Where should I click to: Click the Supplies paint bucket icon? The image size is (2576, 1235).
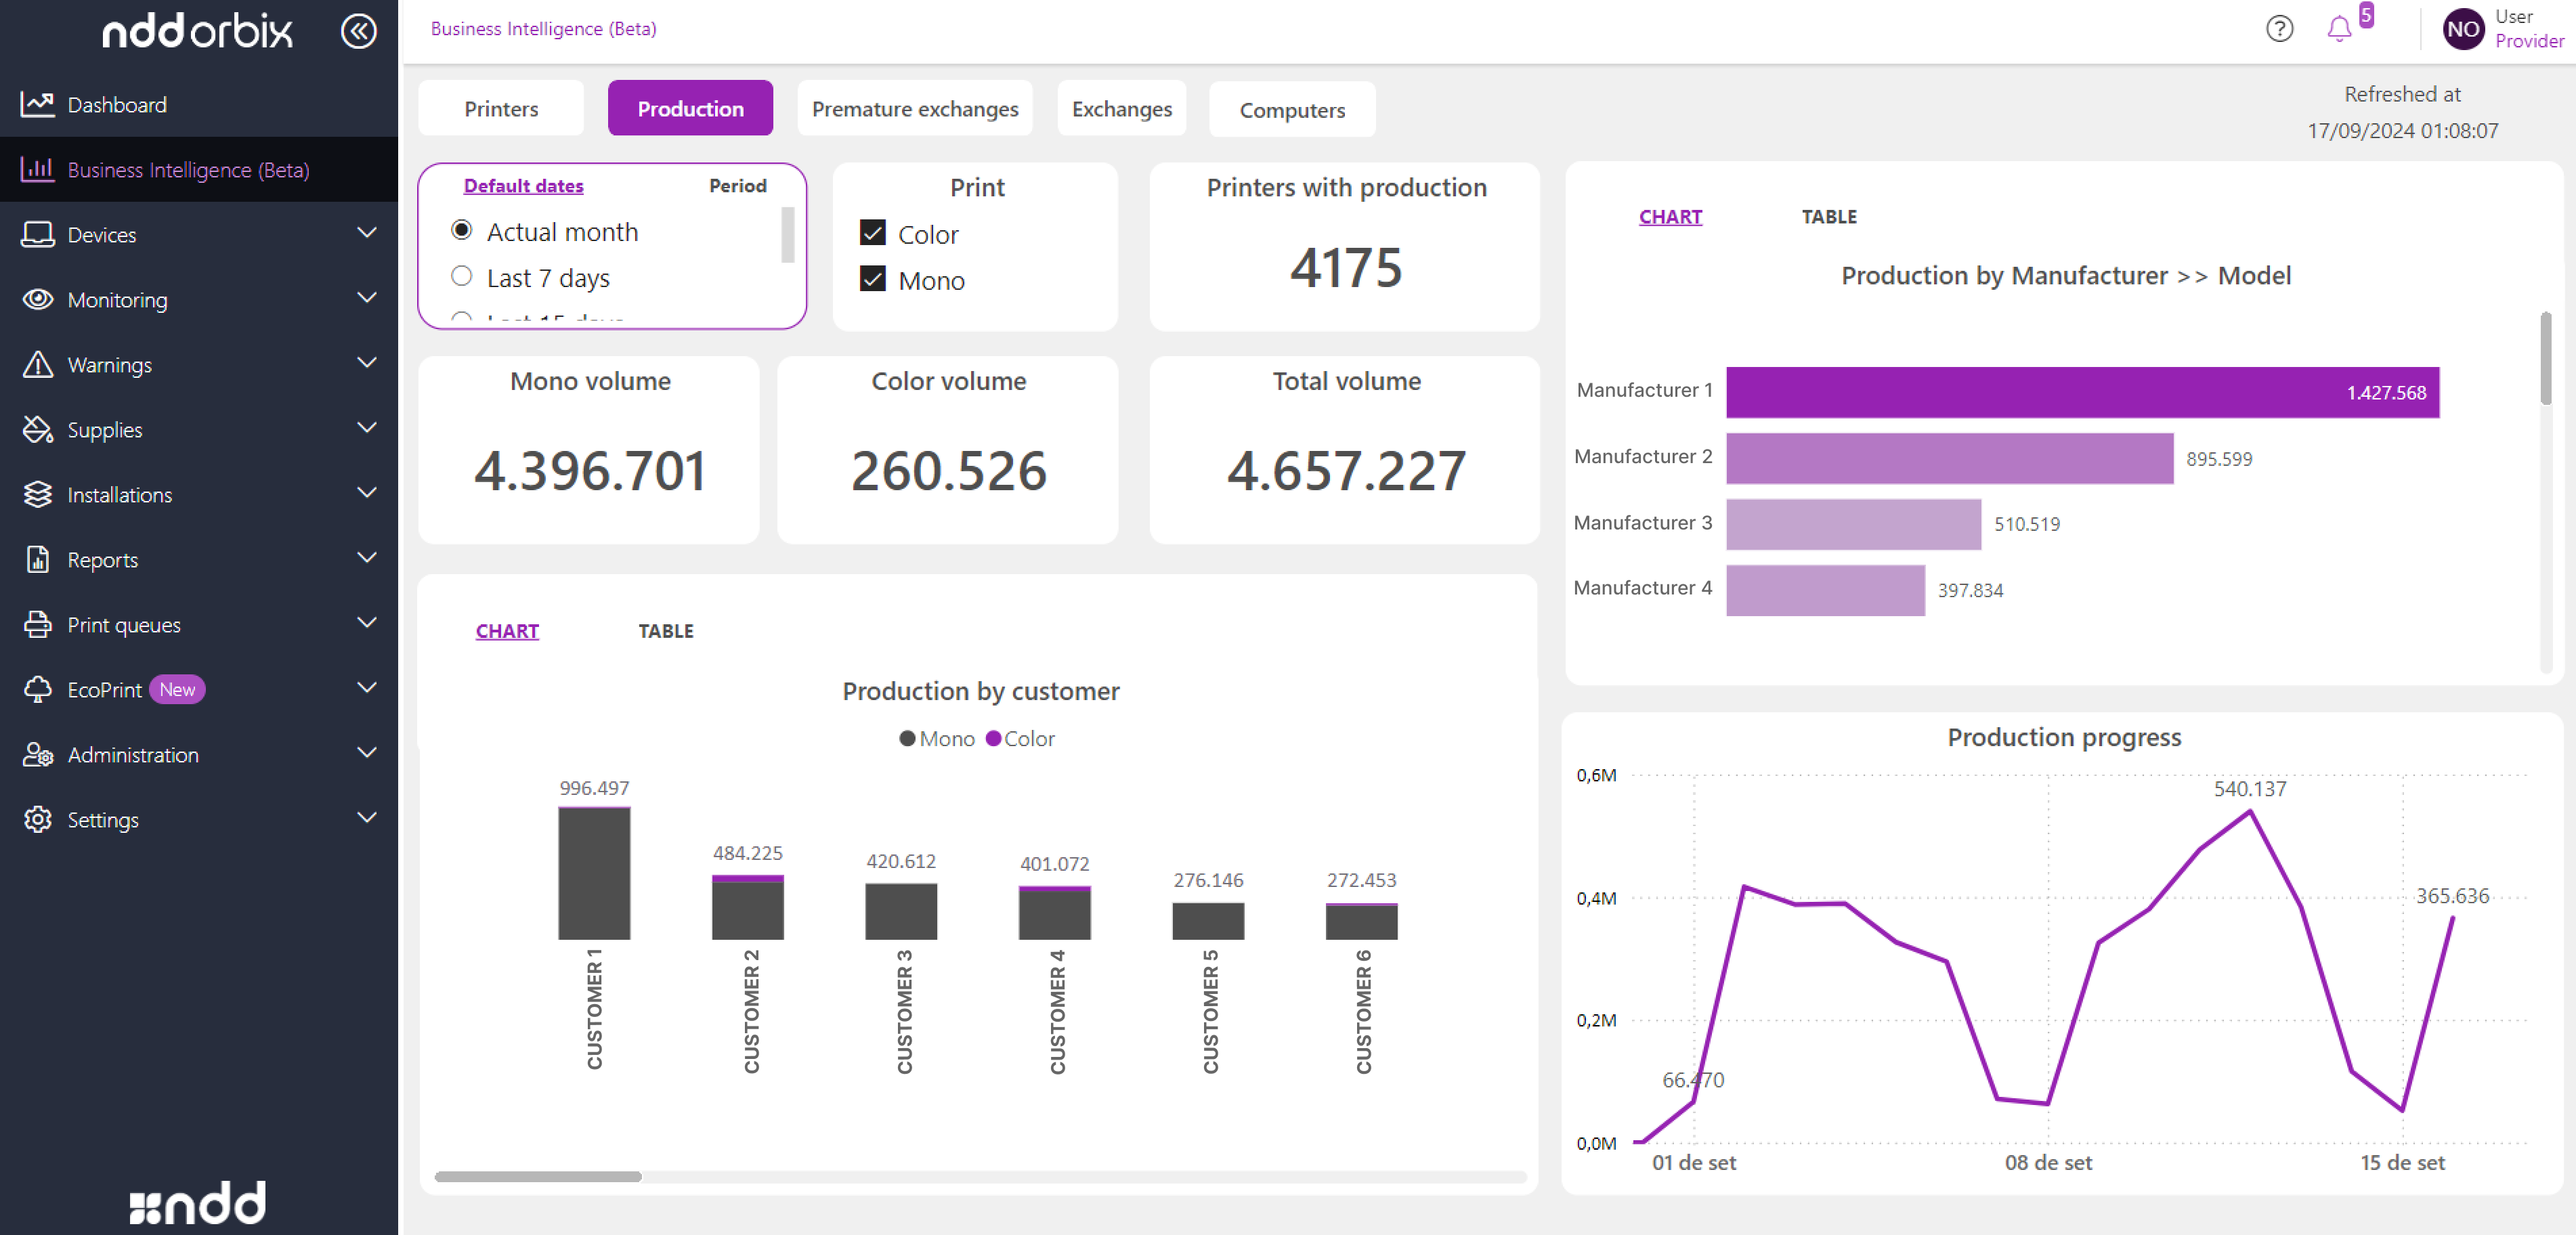[37, 429]
